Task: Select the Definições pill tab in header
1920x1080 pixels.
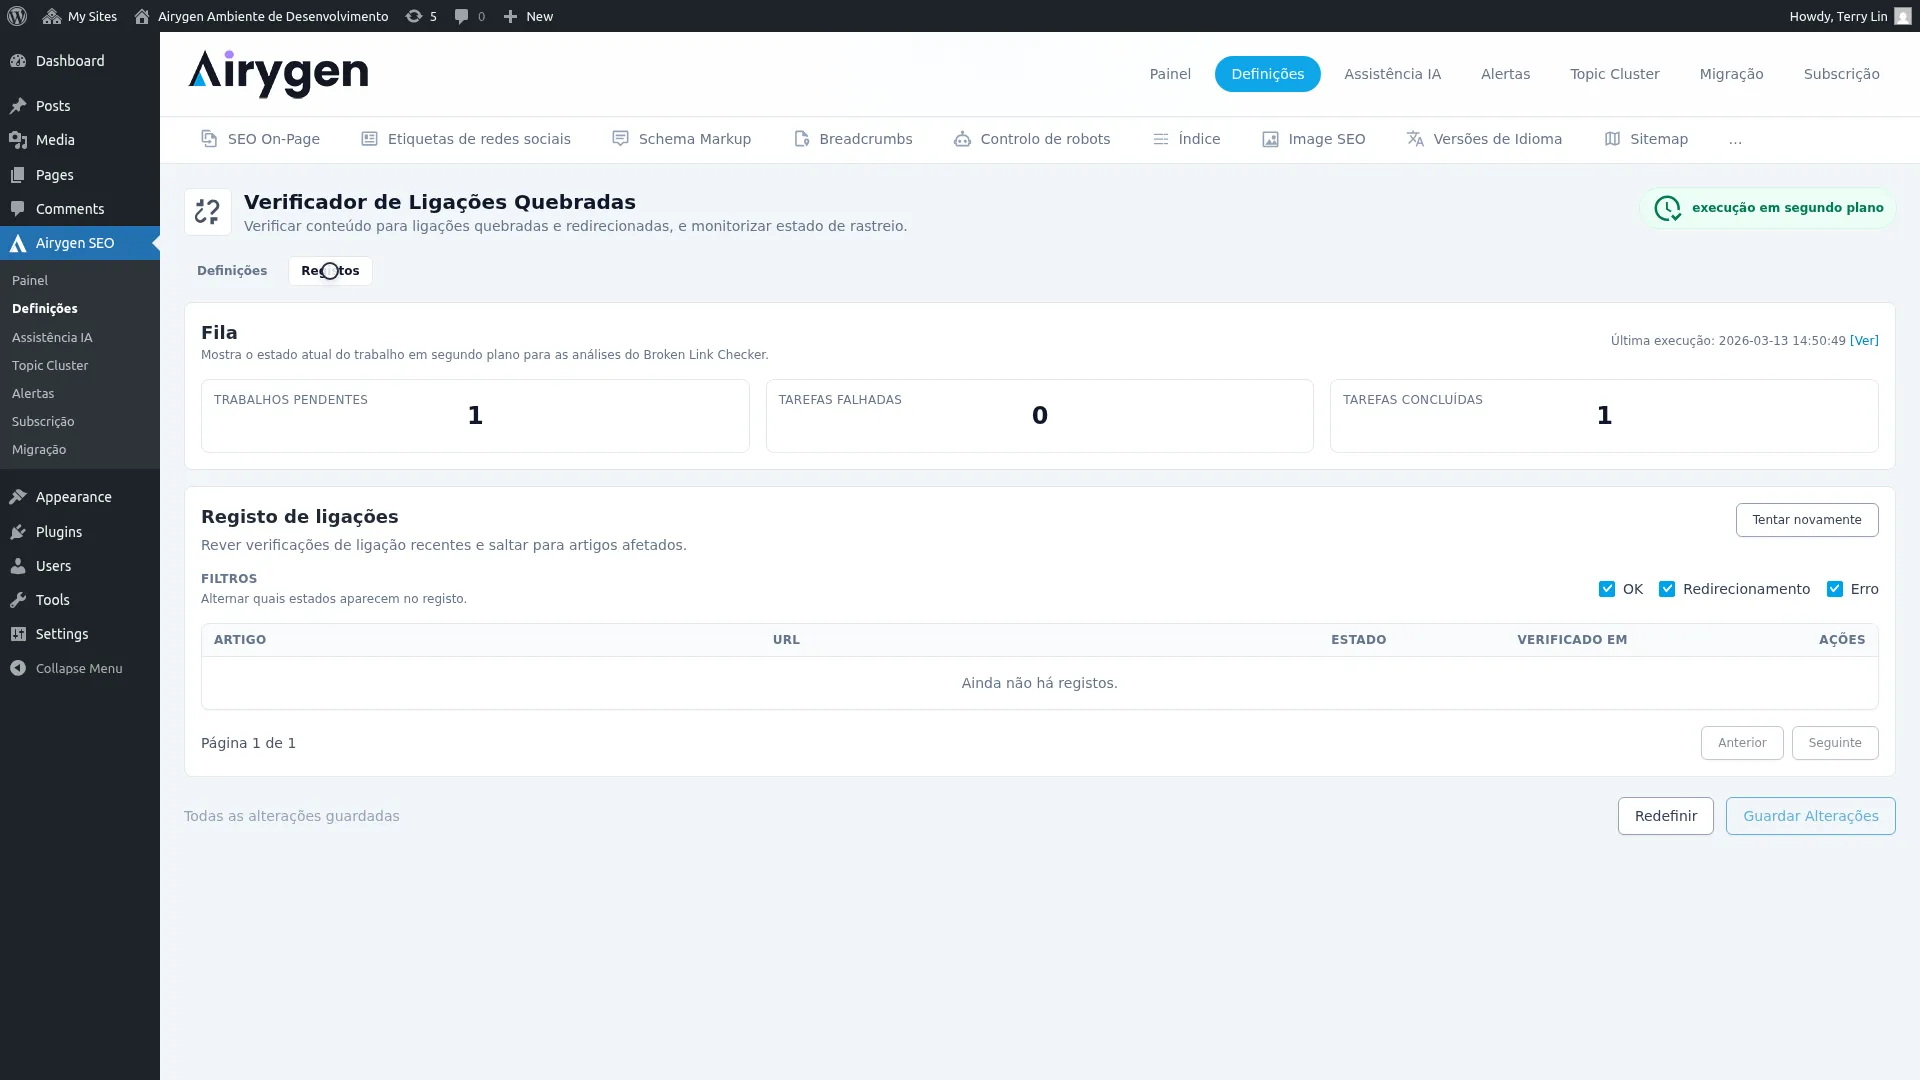Action: pos(1267,74)
